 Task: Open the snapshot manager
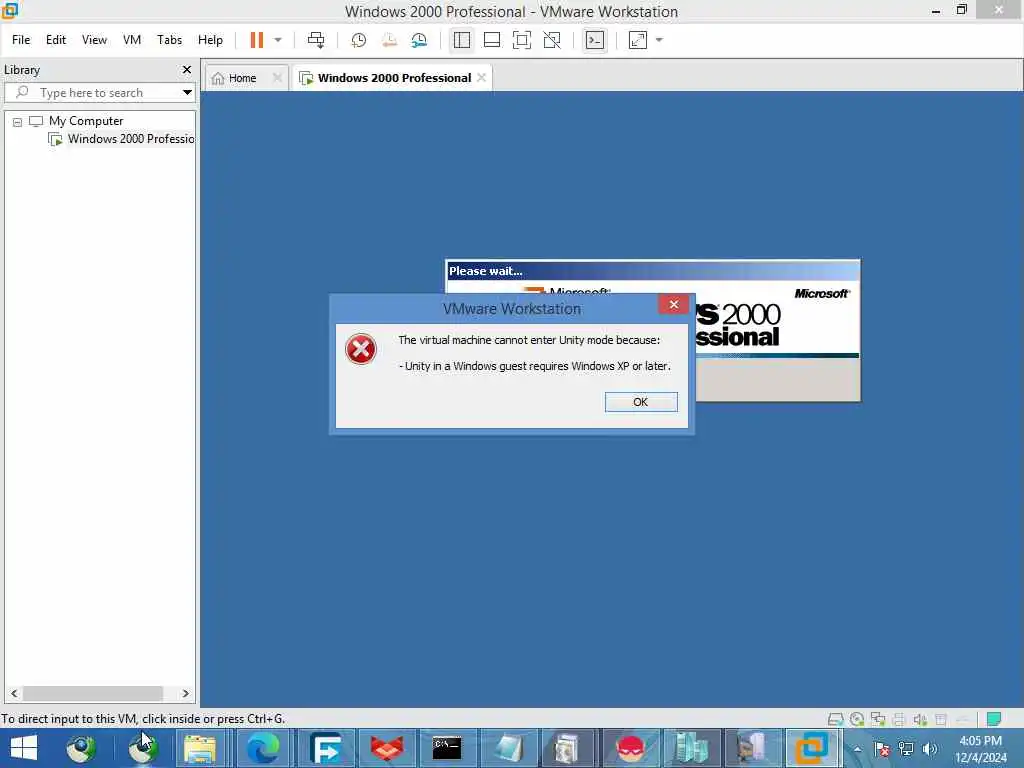point(419,40)
